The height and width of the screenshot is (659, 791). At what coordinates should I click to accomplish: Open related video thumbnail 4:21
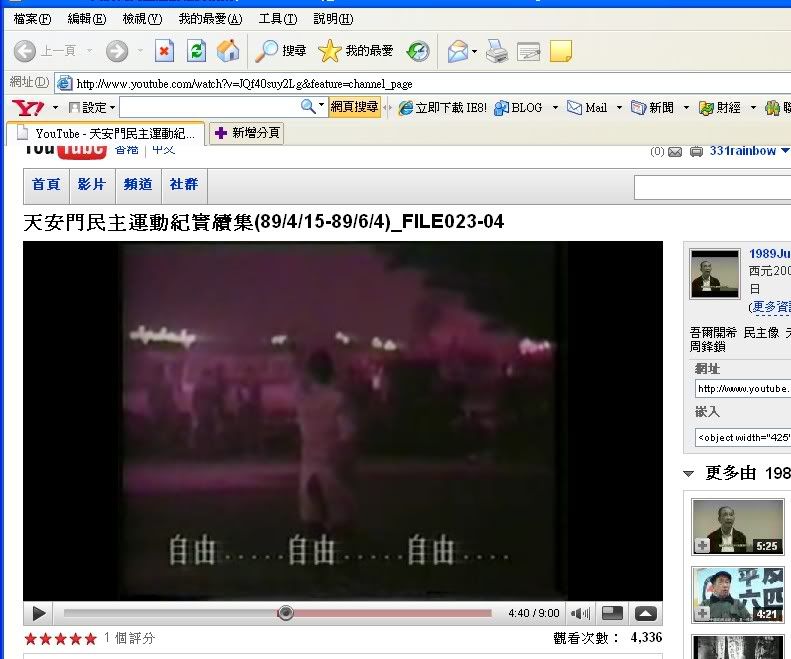(x=738, y=594)
